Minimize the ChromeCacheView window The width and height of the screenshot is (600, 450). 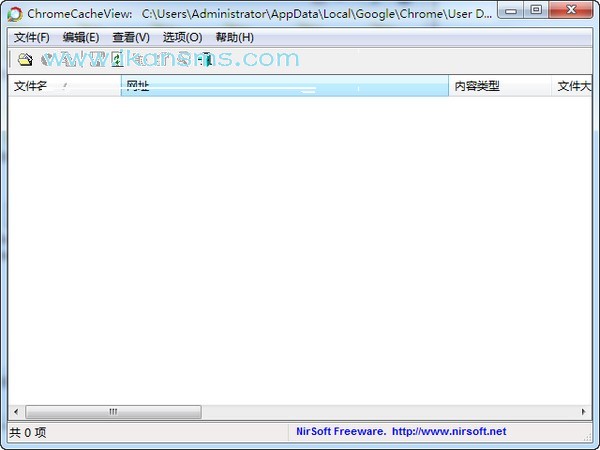coord(511,10)
